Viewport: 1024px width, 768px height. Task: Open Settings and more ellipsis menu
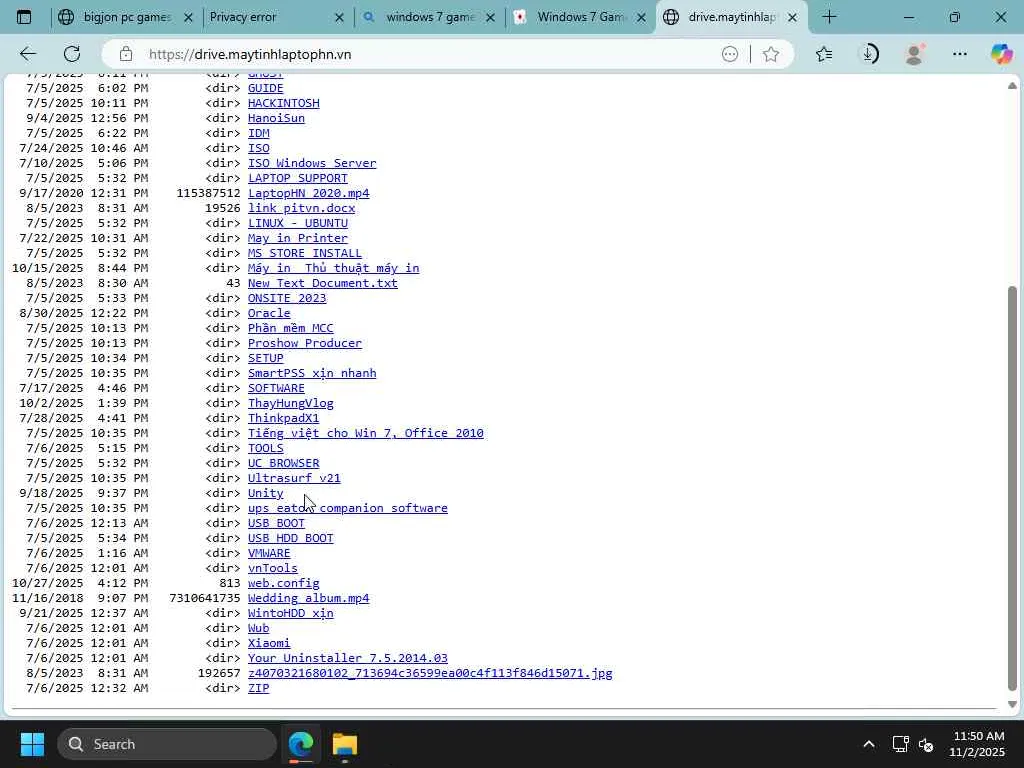959,54
